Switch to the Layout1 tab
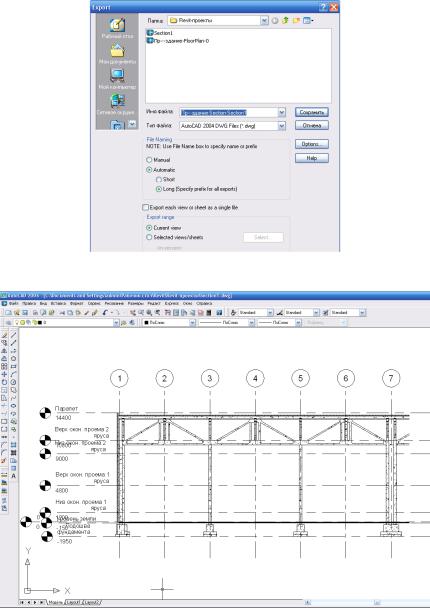The width and height of the screenshot is (430, 608). (x=74, y=602)
